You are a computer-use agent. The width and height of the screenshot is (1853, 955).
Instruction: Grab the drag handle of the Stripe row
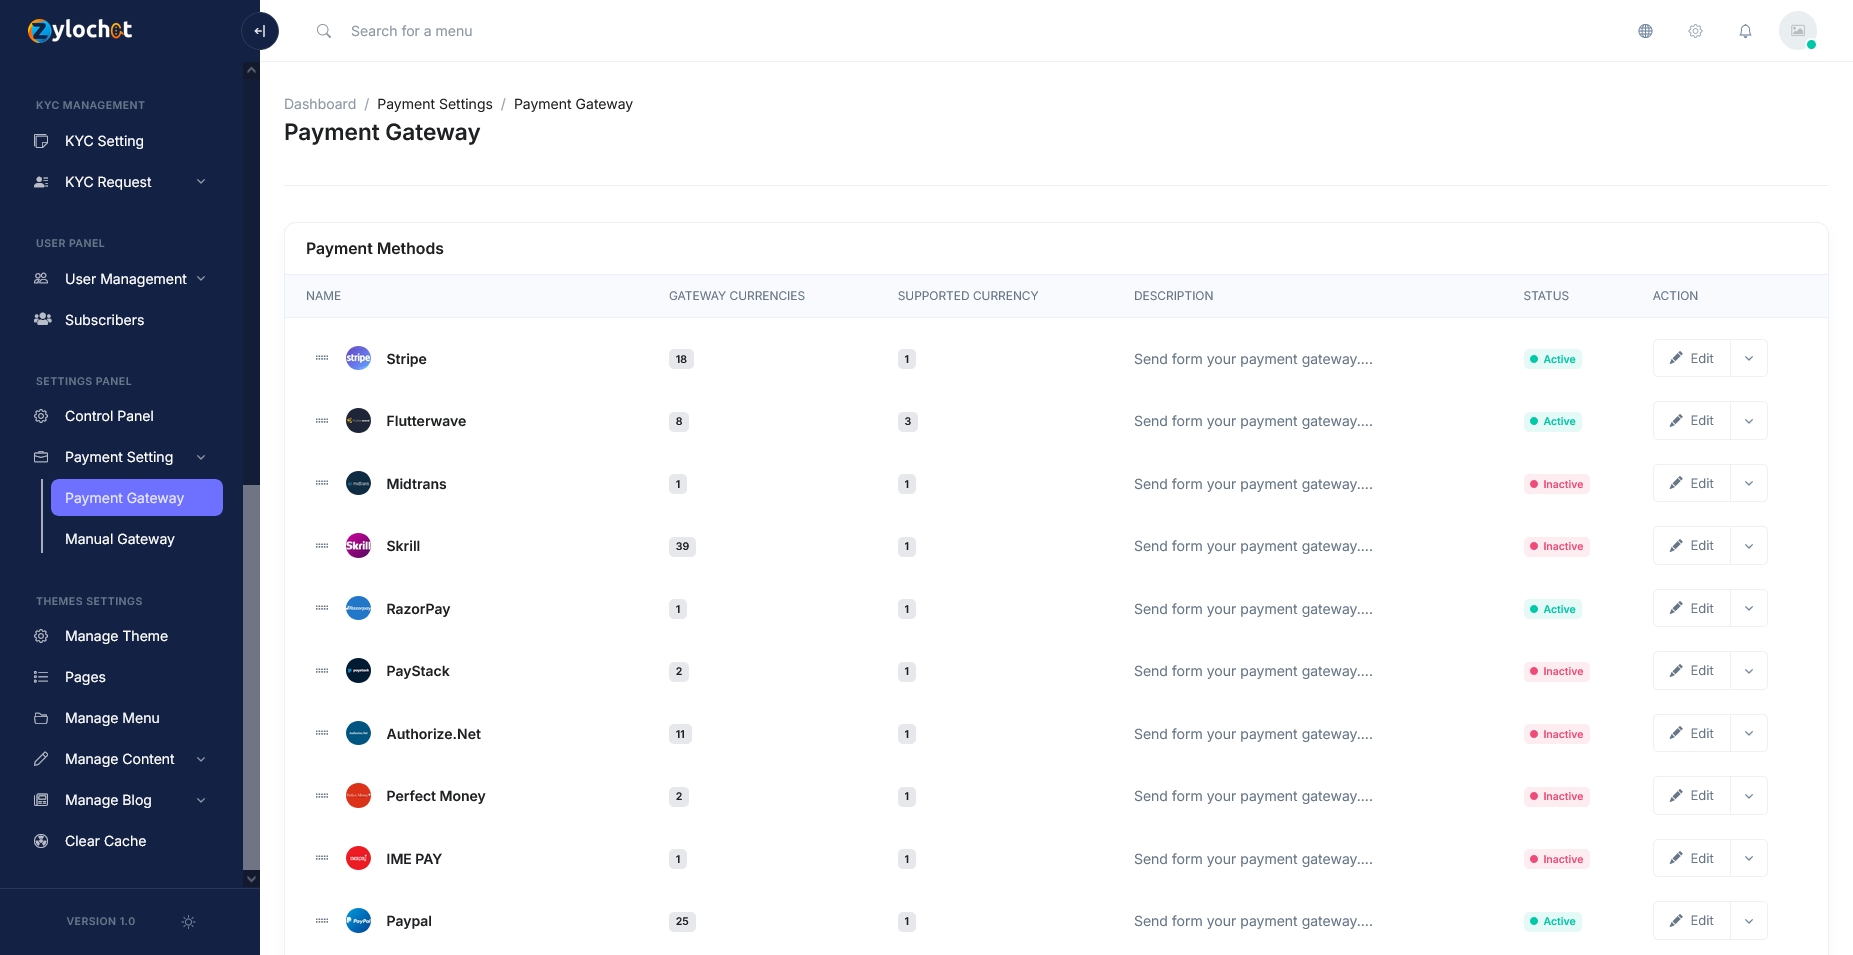click(322, 358)
